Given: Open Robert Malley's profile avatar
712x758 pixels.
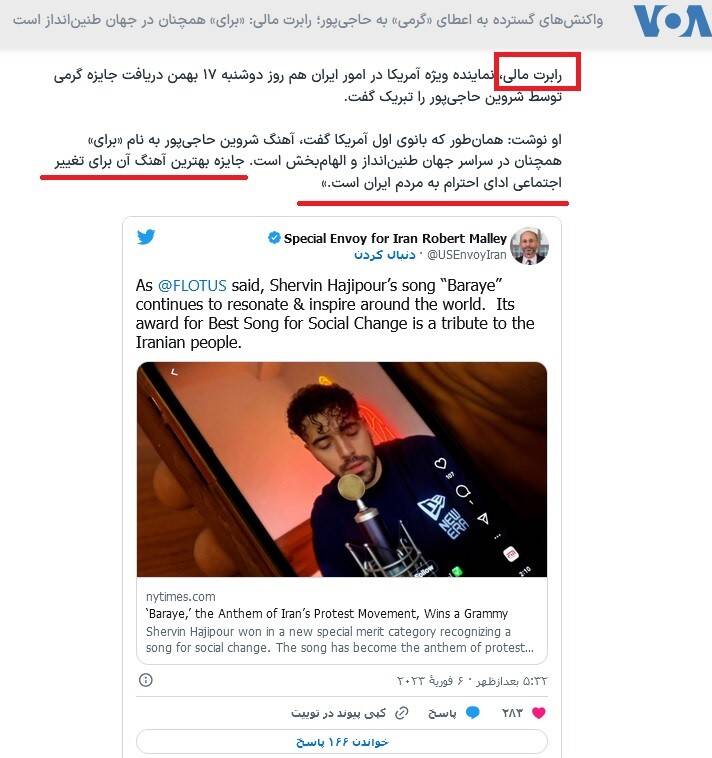Looking at the screenshot, I should coord(529,246).
